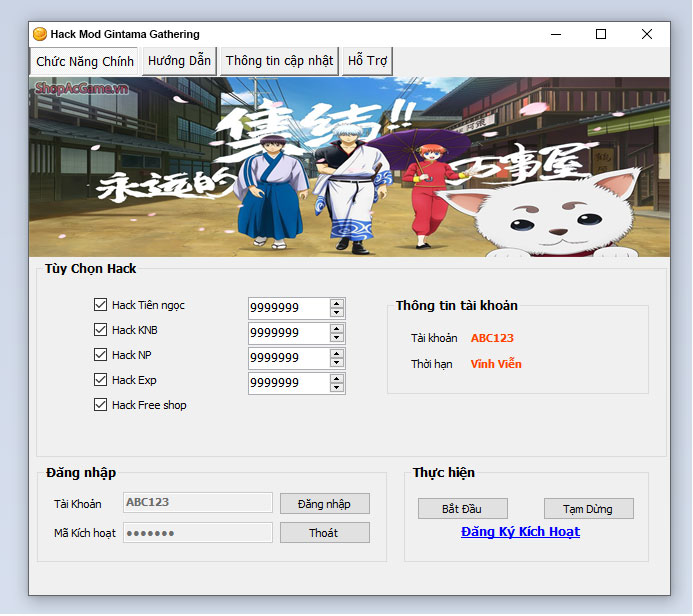Click the Thoát button
Image resolution: width=693 pixels, height=616 pixels.
[x=325, y=533]
